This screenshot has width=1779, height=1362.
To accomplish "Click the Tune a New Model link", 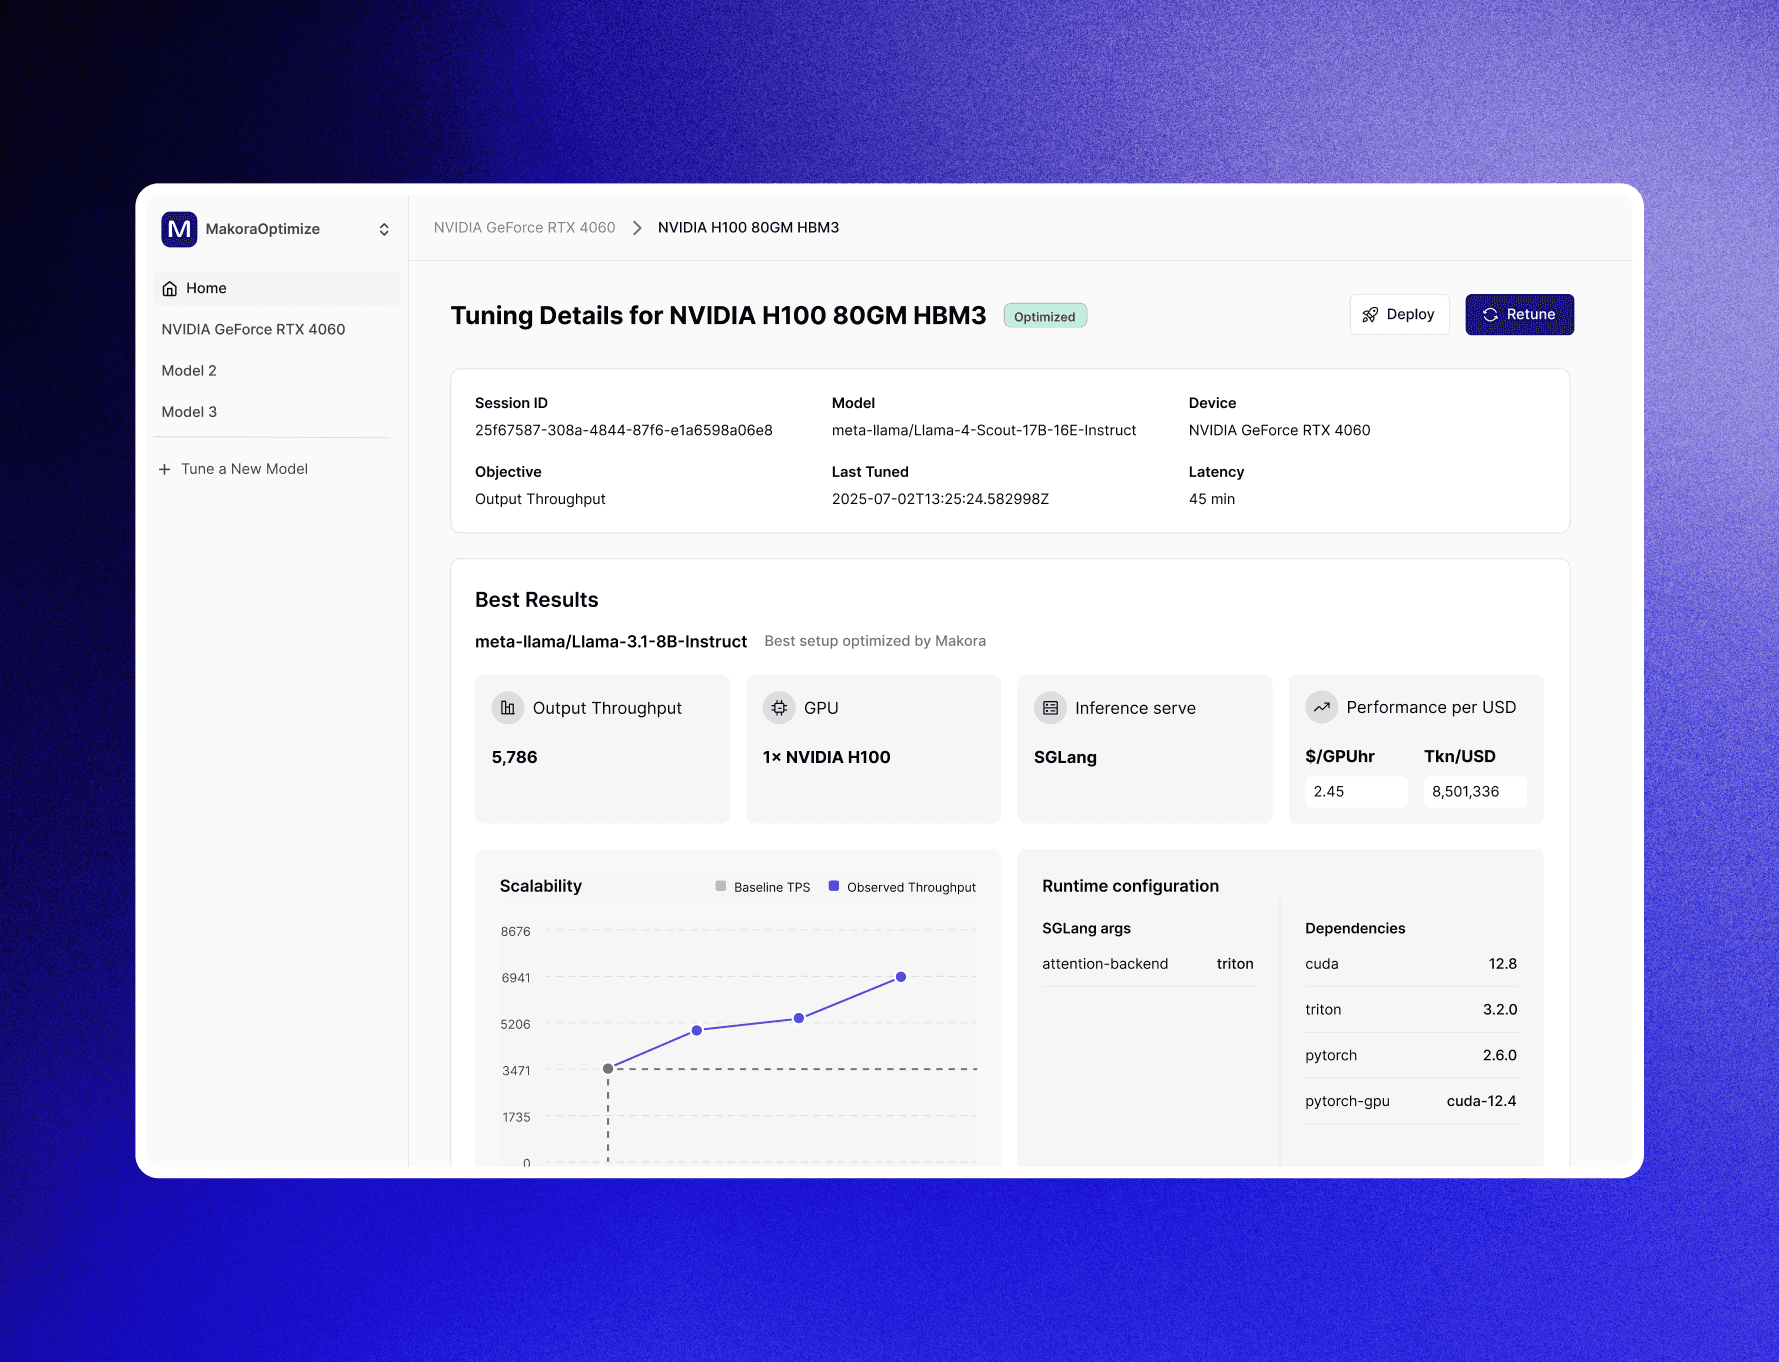I will pyautogui.click(x=244, y=469).
